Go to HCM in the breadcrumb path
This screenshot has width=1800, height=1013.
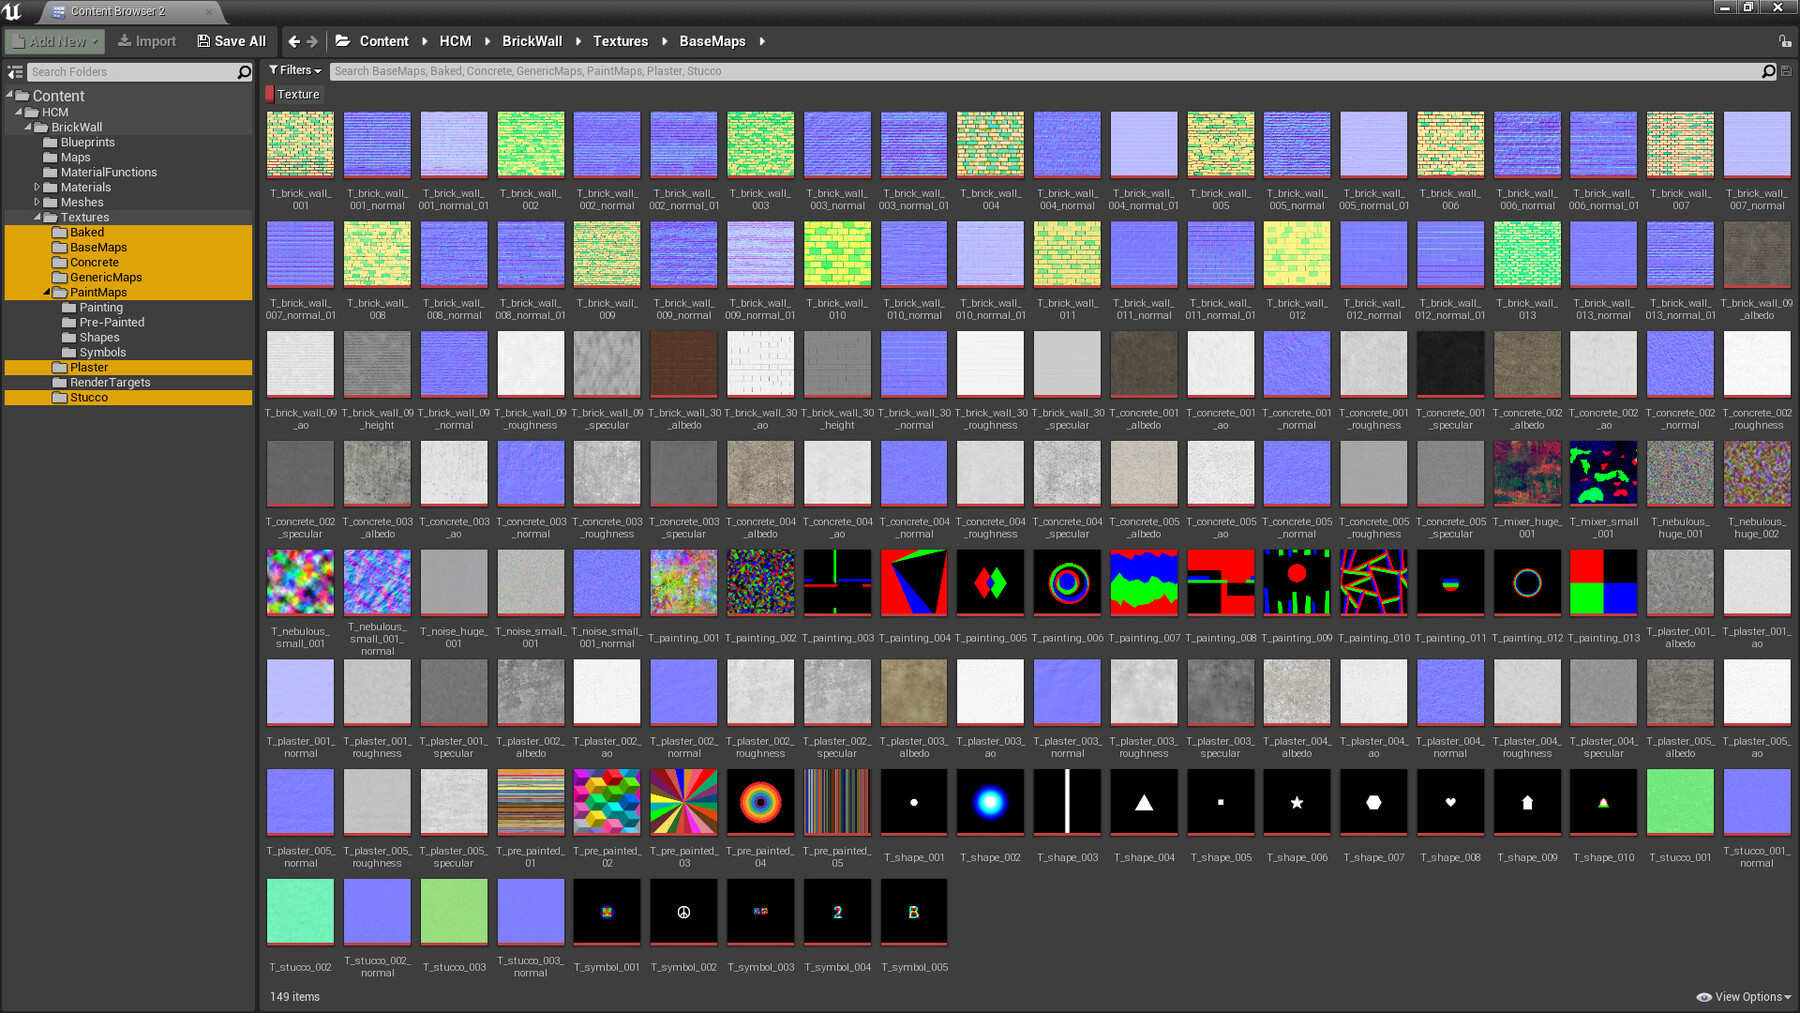(455, 41)
